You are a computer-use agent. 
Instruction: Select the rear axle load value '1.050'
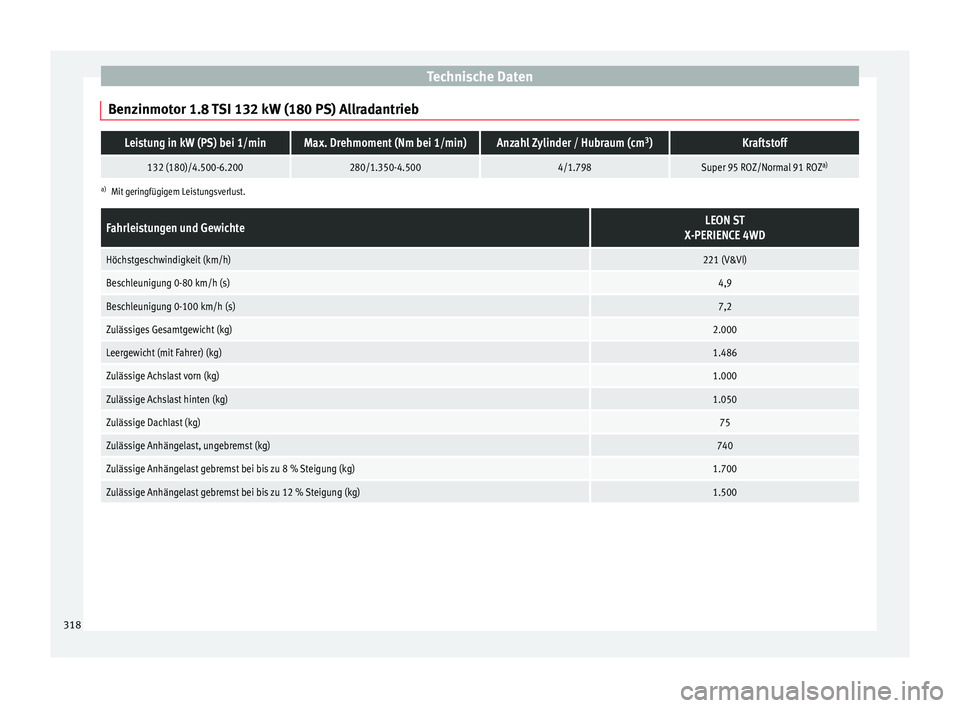[725, 399]
